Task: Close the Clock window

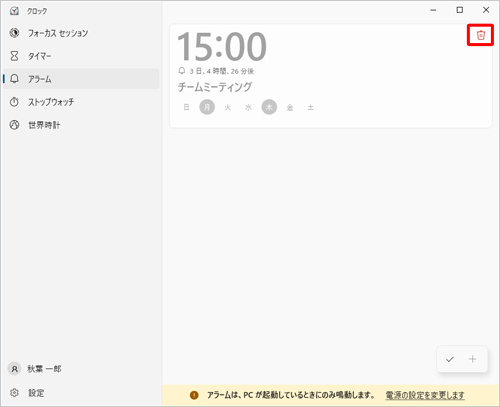Action: (x=486, y=10)
